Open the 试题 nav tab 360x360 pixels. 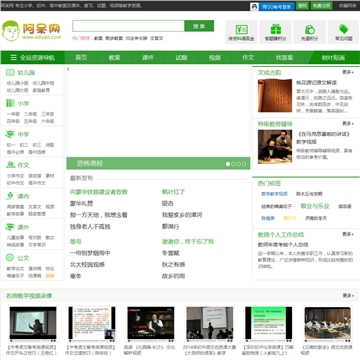click(x=181, y=57)
